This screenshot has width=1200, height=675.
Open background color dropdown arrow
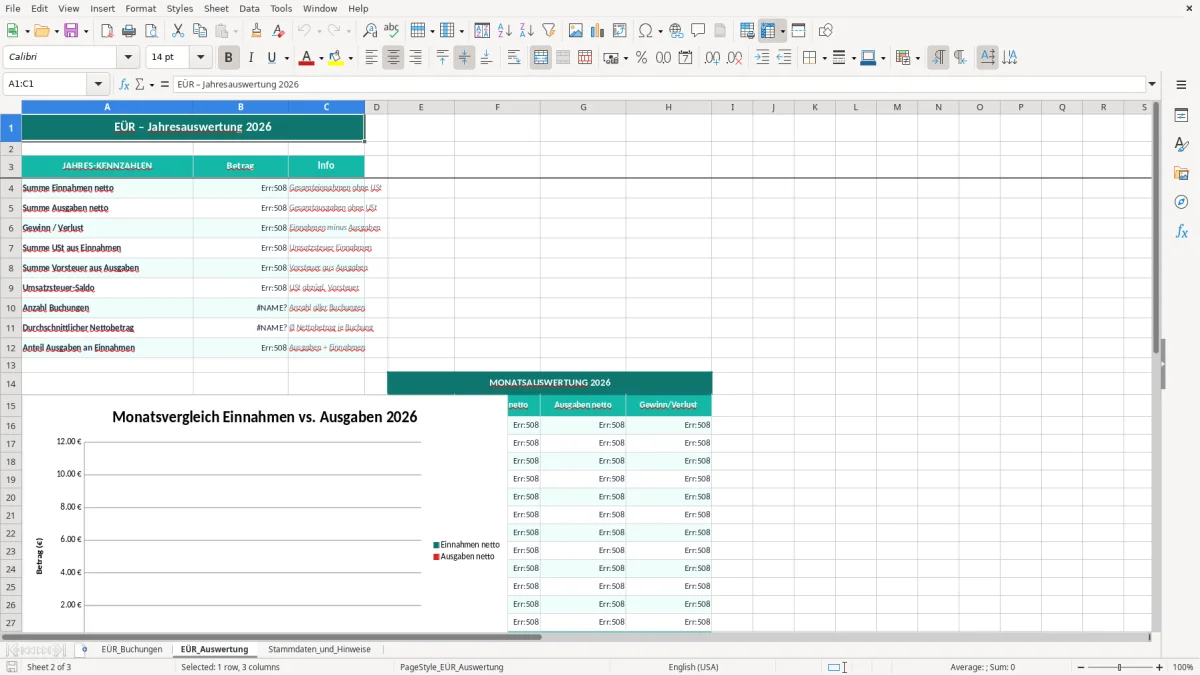[350, 58]
